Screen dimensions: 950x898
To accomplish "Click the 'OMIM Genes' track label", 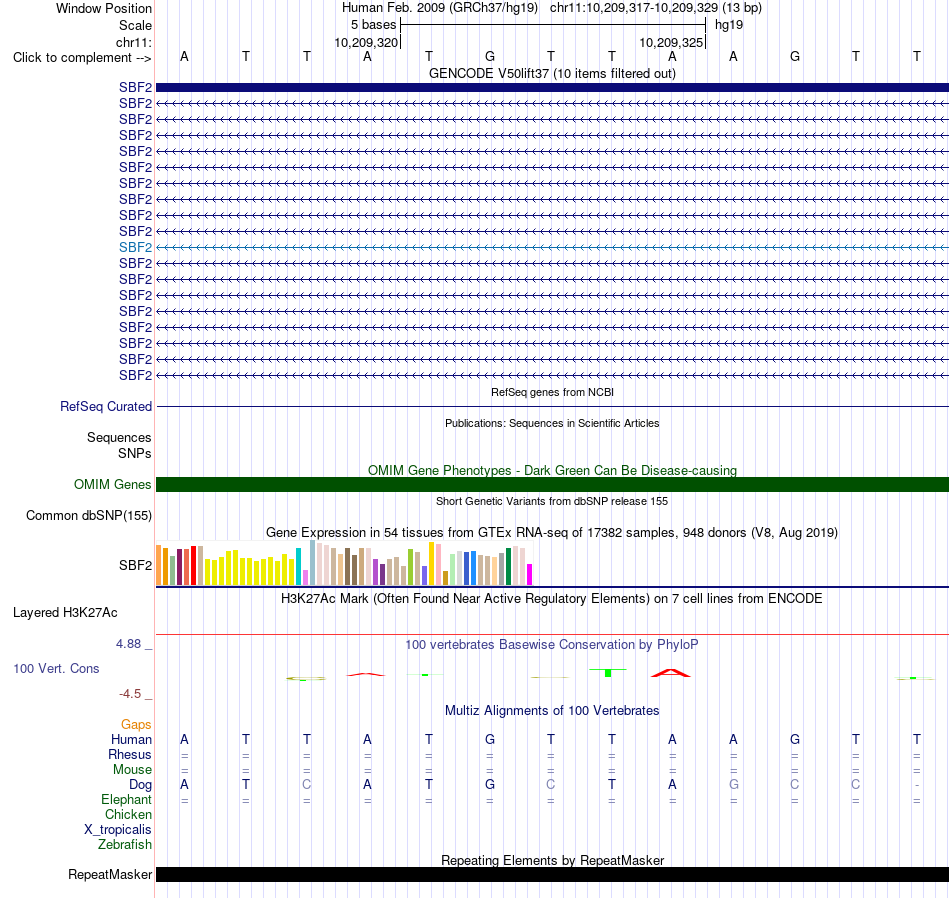I will tap(112, 484).
